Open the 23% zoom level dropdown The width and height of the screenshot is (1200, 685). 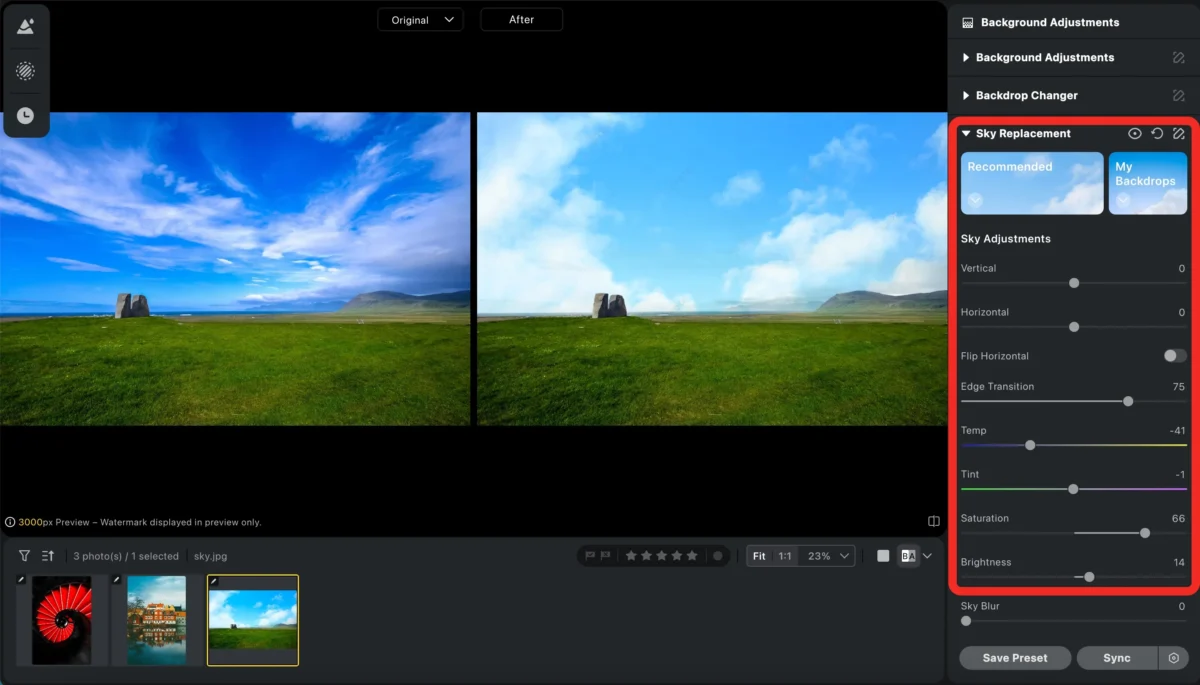[829, 556]
